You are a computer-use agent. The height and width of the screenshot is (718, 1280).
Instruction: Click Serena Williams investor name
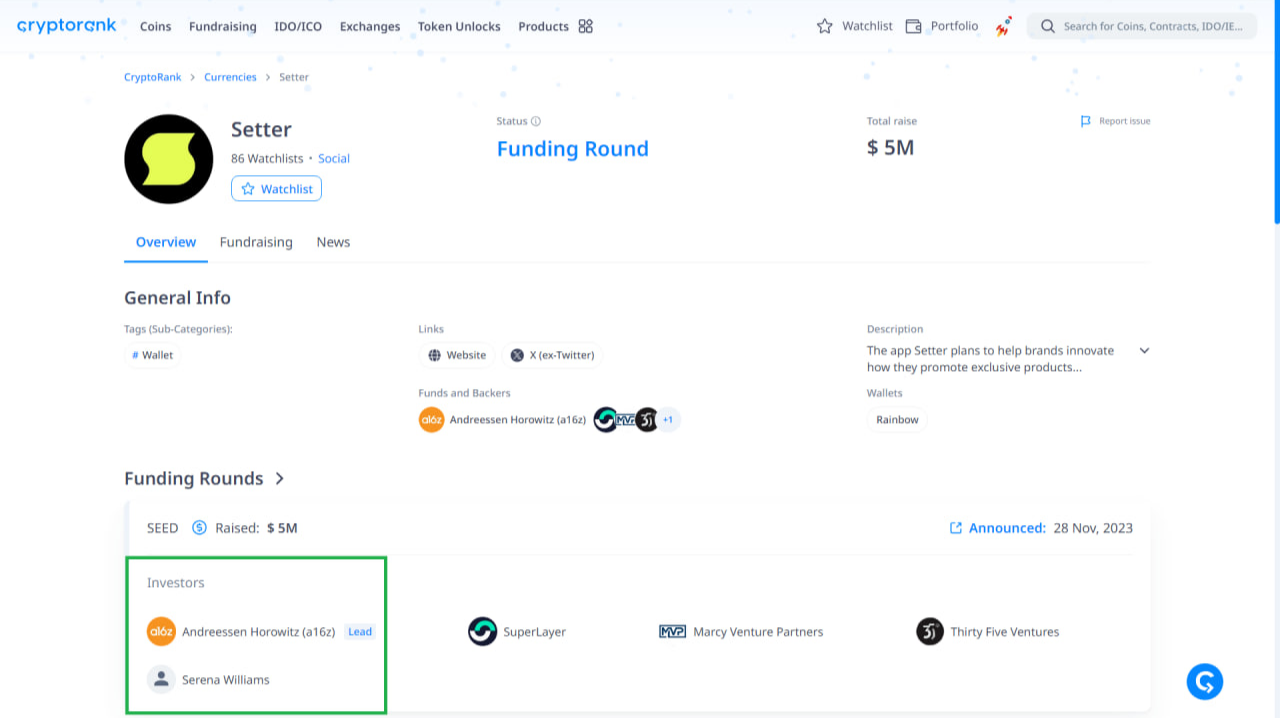pos(226,680)
